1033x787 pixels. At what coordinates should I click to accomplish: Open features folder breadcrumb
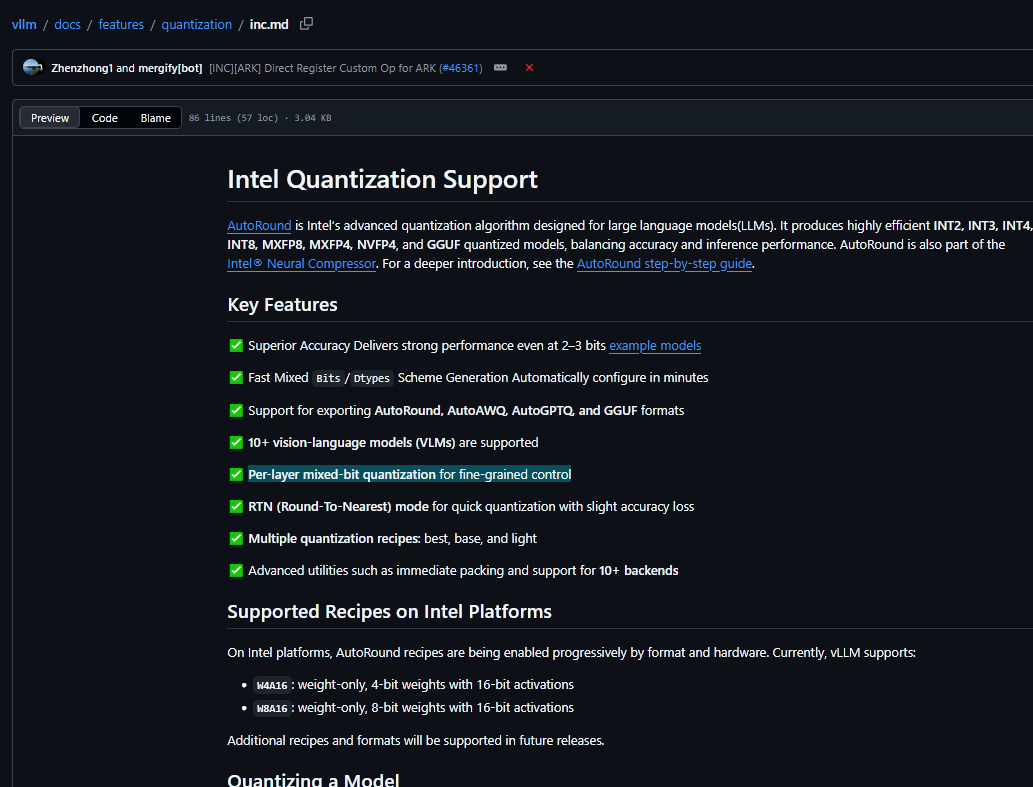click(121, 24)
